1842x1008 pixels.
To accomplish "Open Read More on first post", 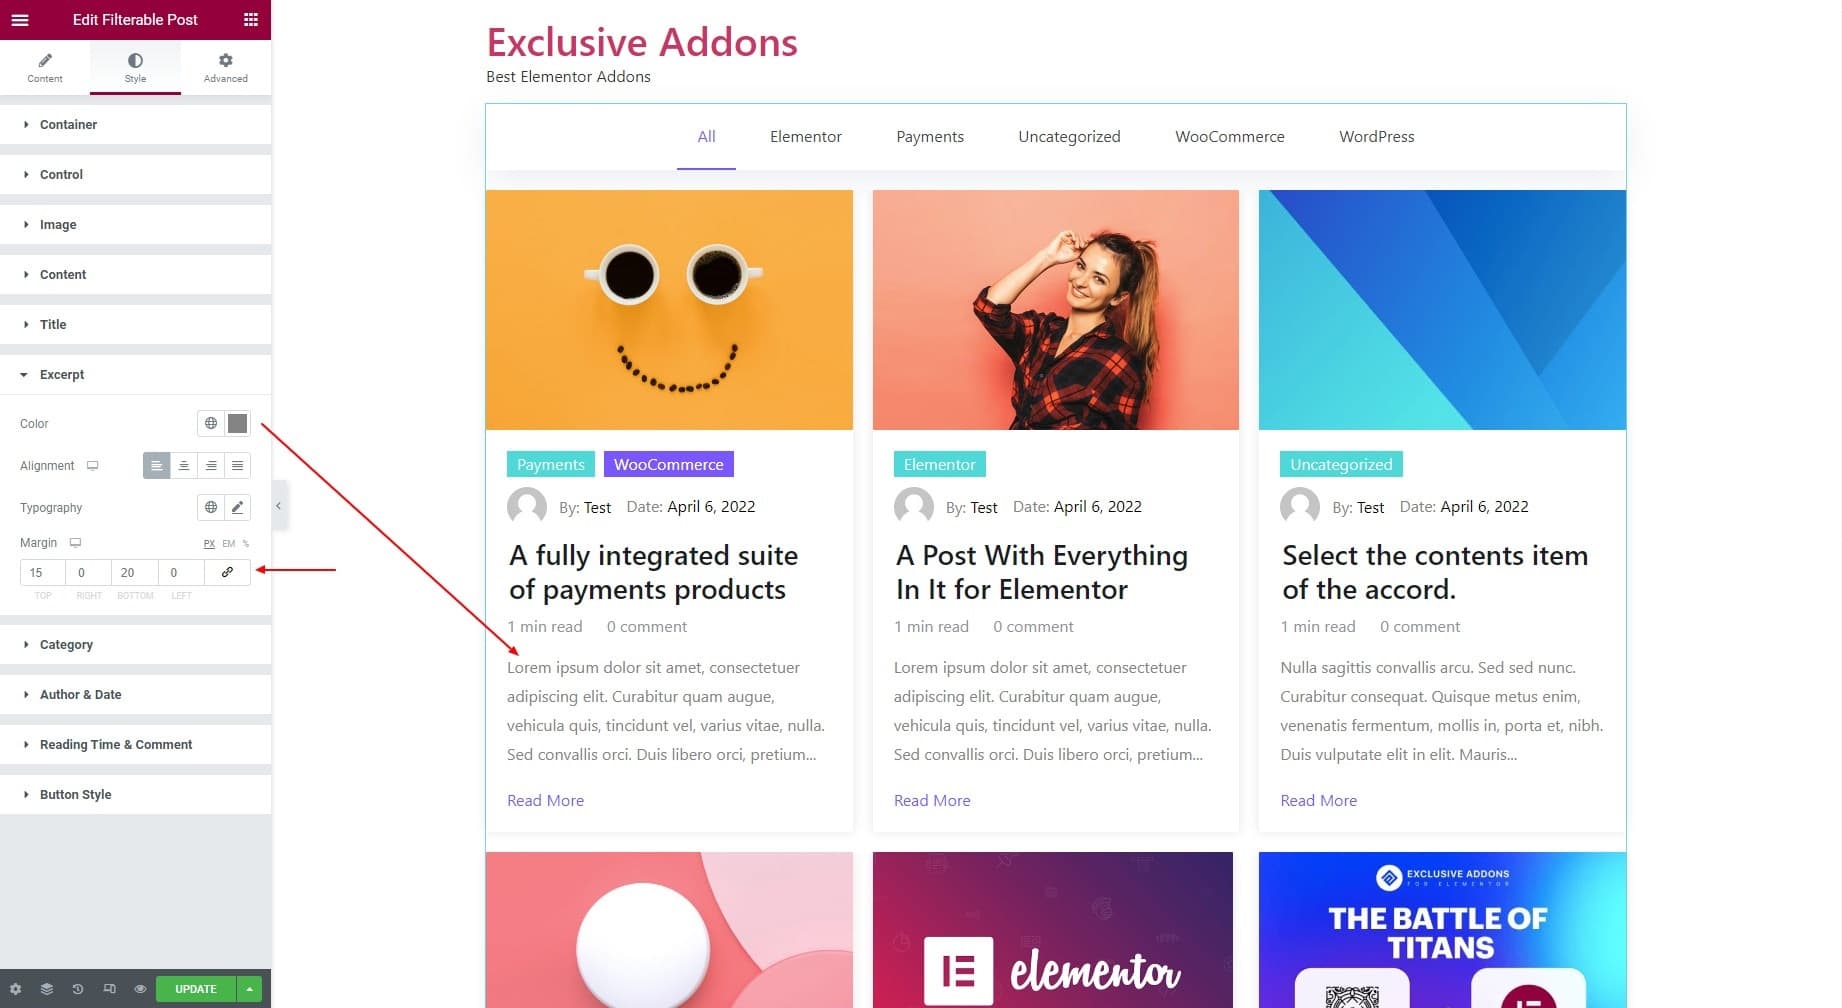I will pyautogui.click(x=545, y=800).
